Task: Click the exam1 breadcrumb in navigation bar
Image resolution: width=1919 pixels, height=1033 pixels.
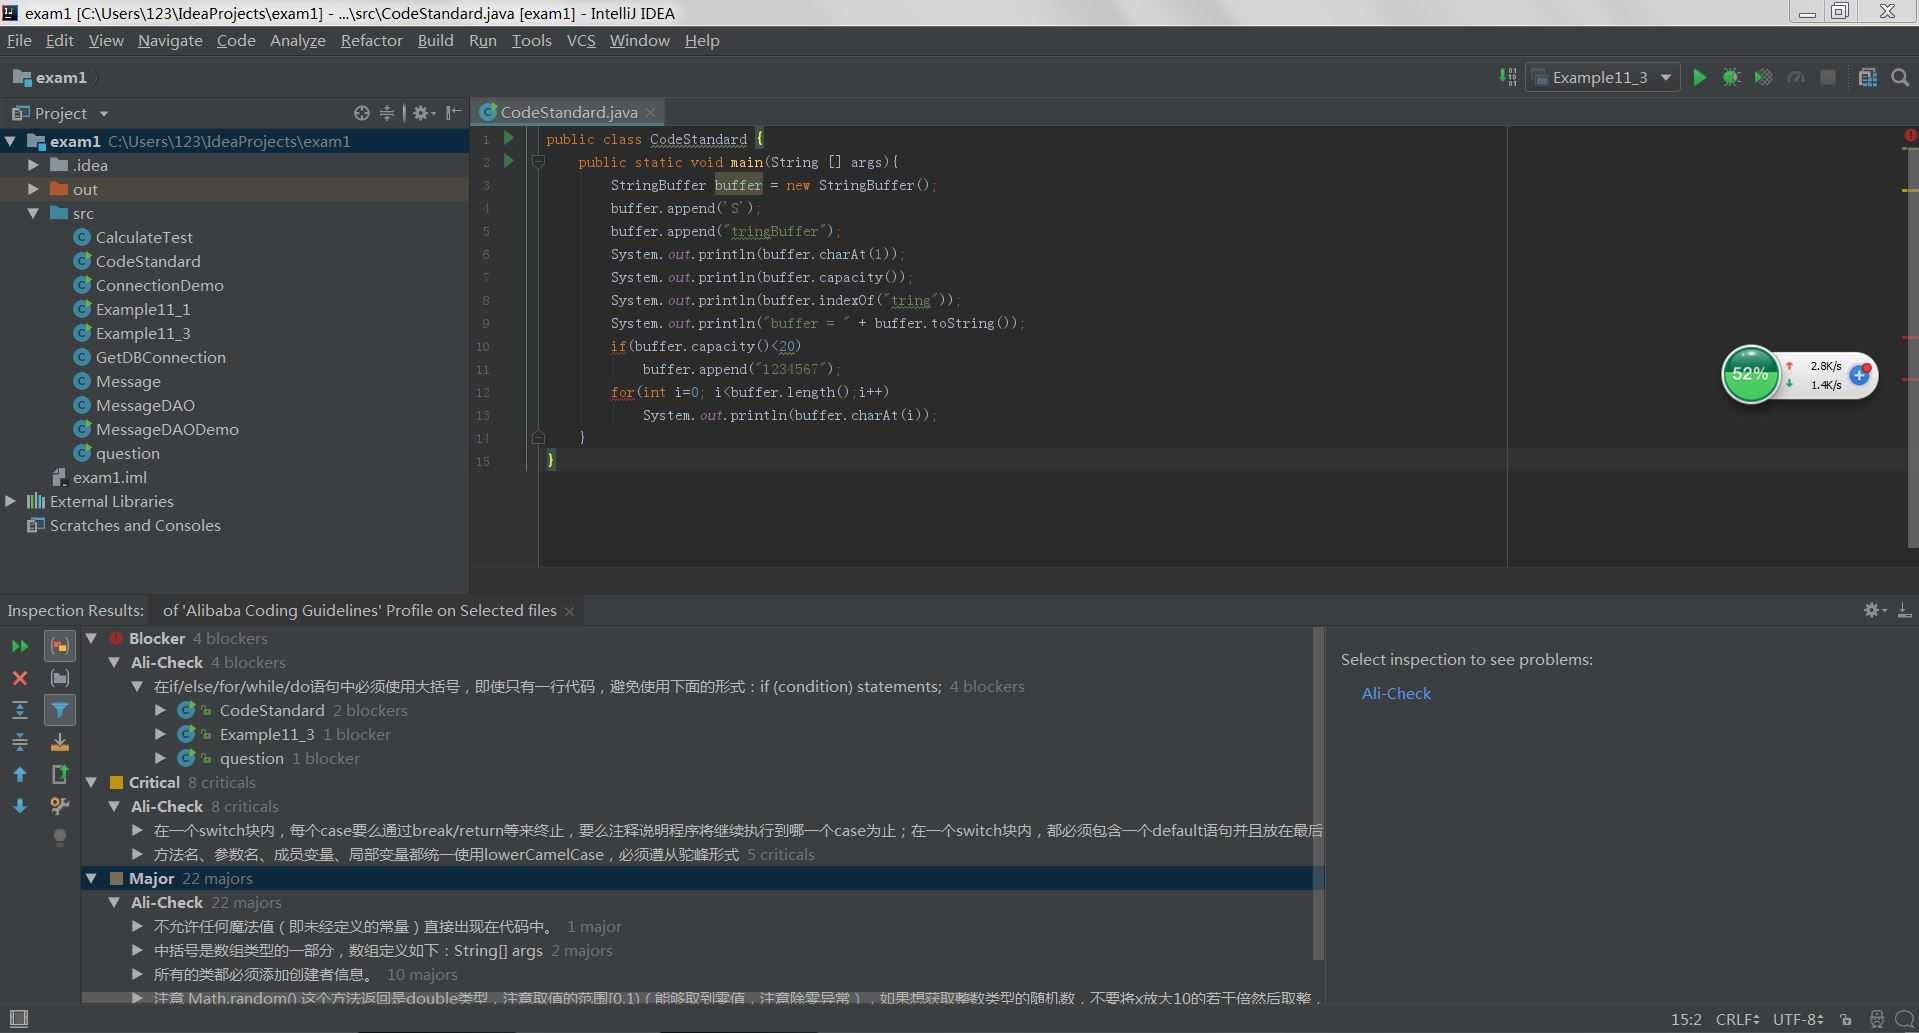Action: point(50,77)
